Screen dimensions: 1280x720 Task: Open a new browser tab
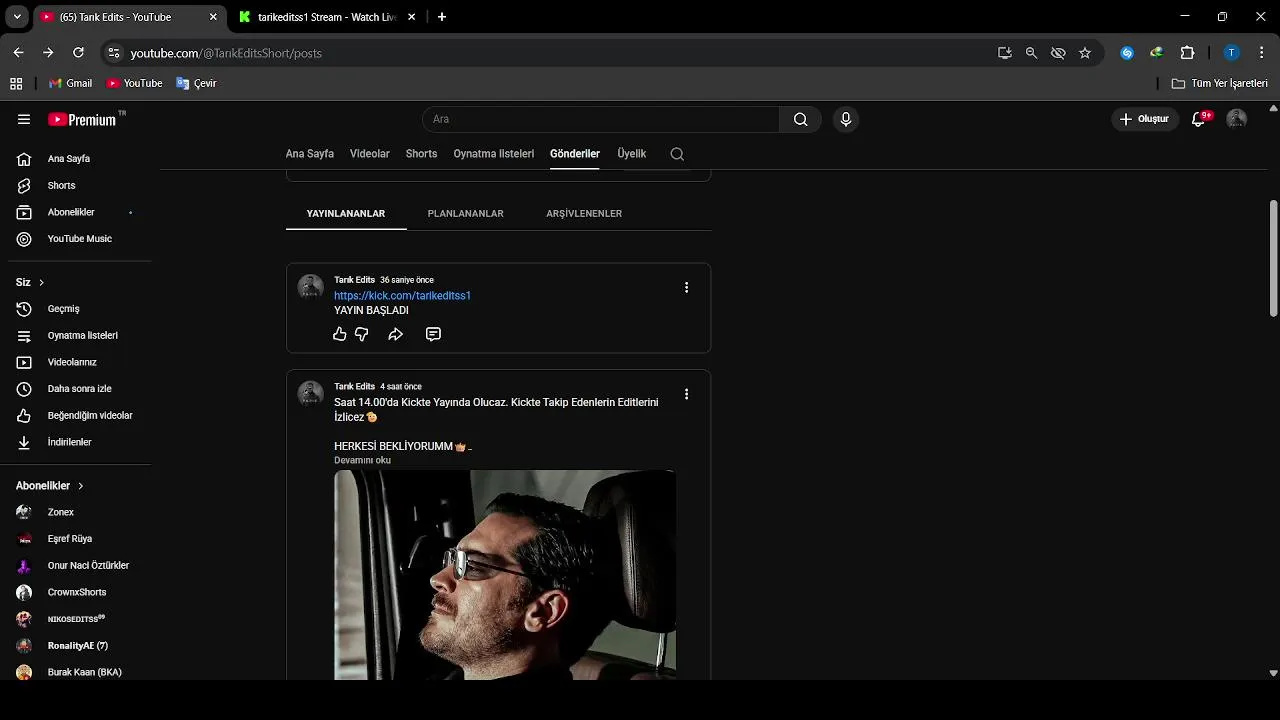pos(442,17)
